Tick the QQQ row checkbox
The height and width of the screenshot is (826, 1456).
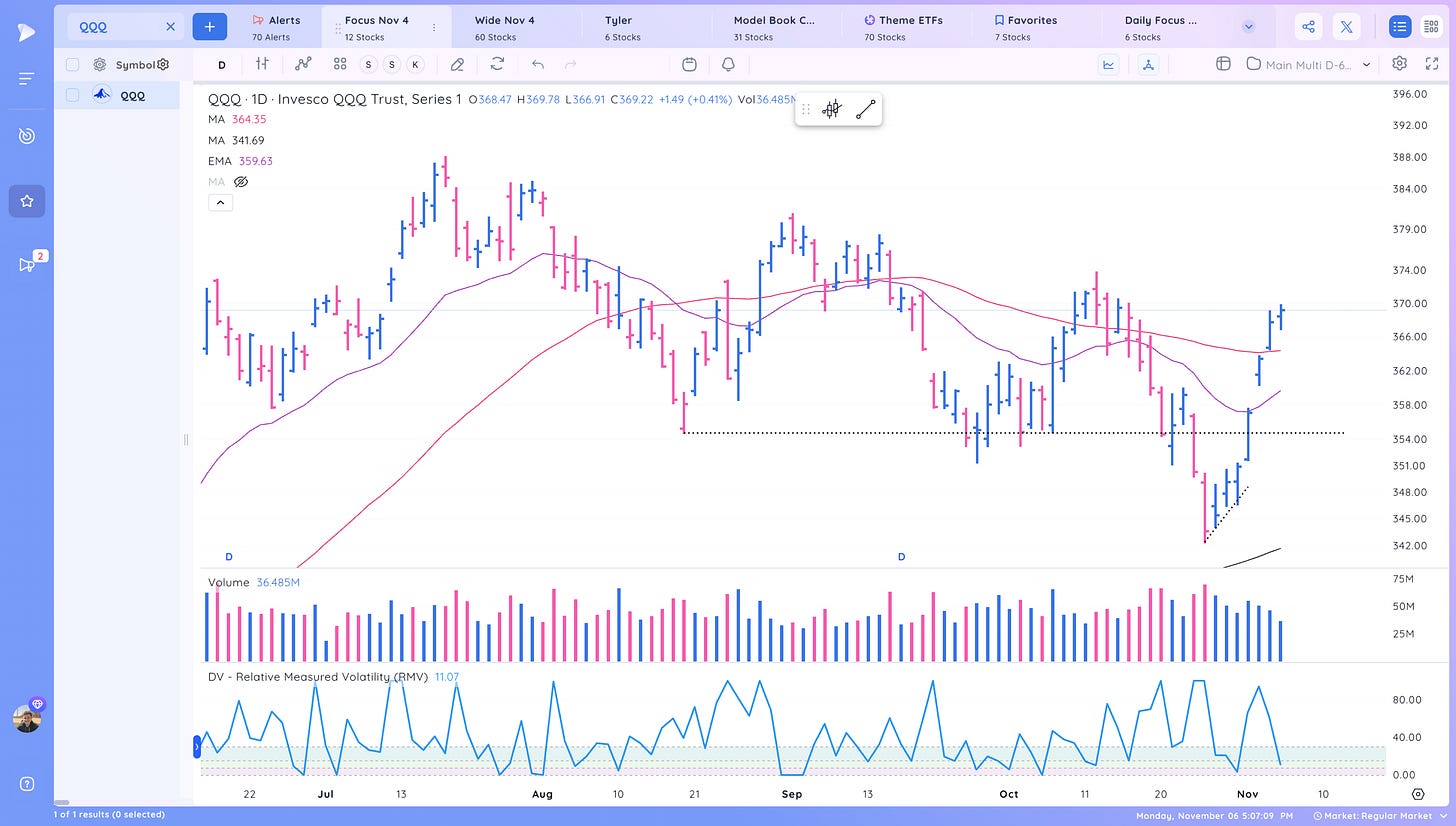[72, 96]
